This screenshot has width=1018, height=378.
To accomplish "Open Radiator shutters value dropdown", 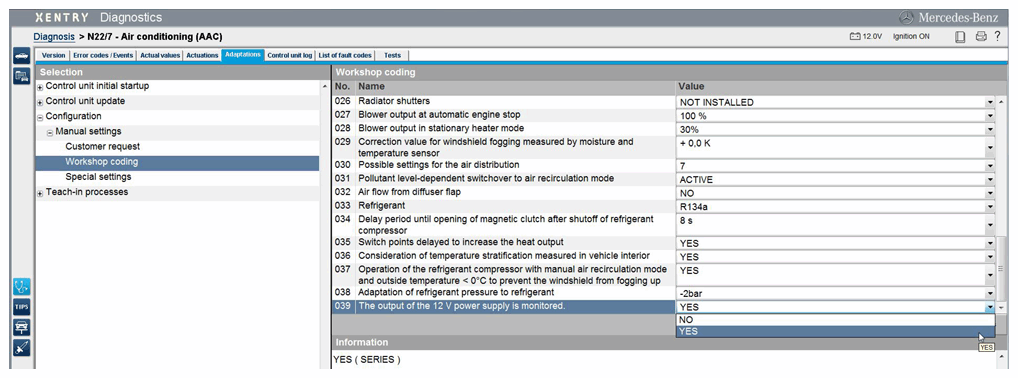I will tap(989, 103).
